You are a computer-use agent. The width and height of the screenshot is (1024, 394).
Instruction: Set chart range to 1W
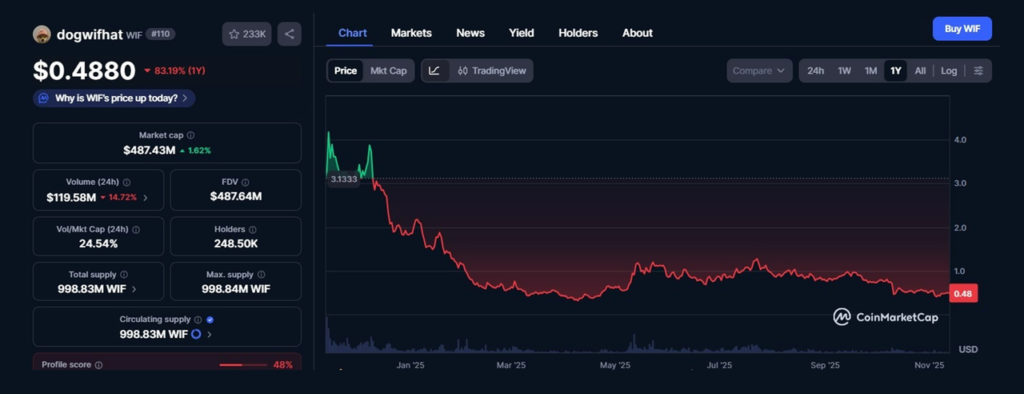[x=844, y=71]
